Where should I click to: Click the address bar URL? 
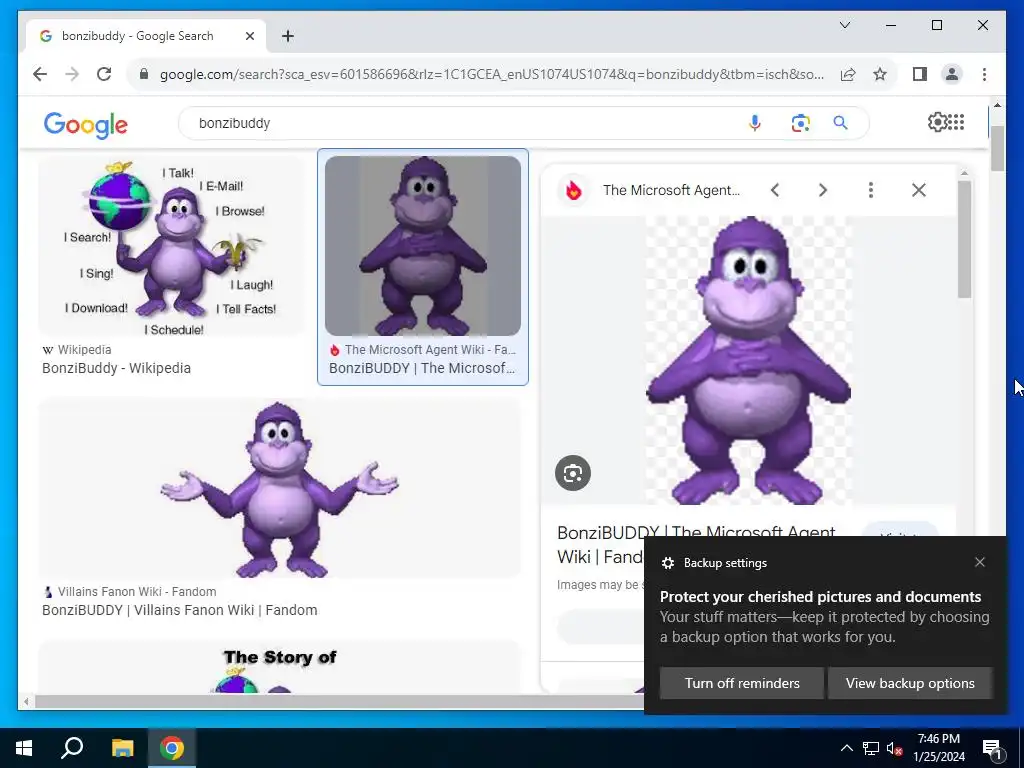pos(491,74)
